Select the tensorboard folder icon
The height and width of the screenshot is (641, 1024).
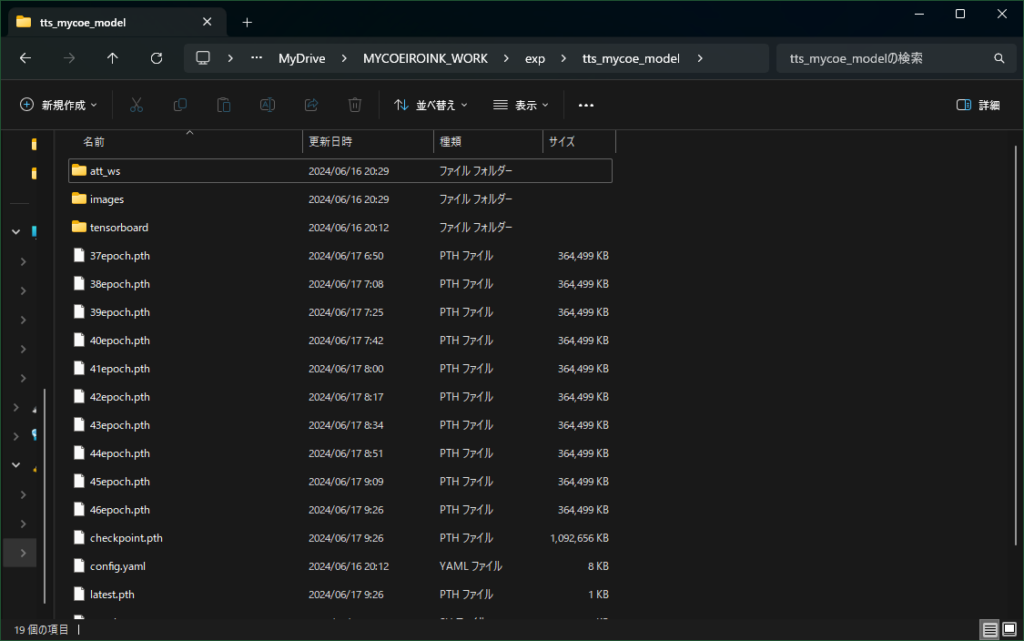[79, 227]
